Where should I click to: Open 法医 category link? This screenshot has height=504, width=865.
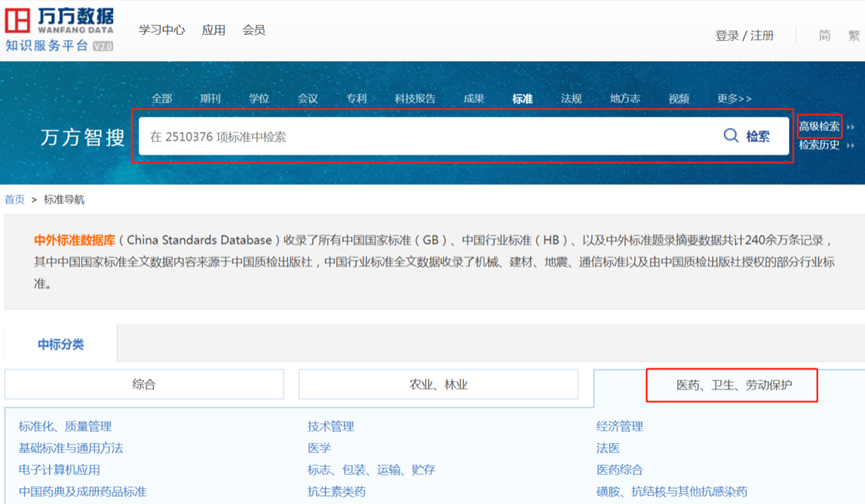[608, 448]
